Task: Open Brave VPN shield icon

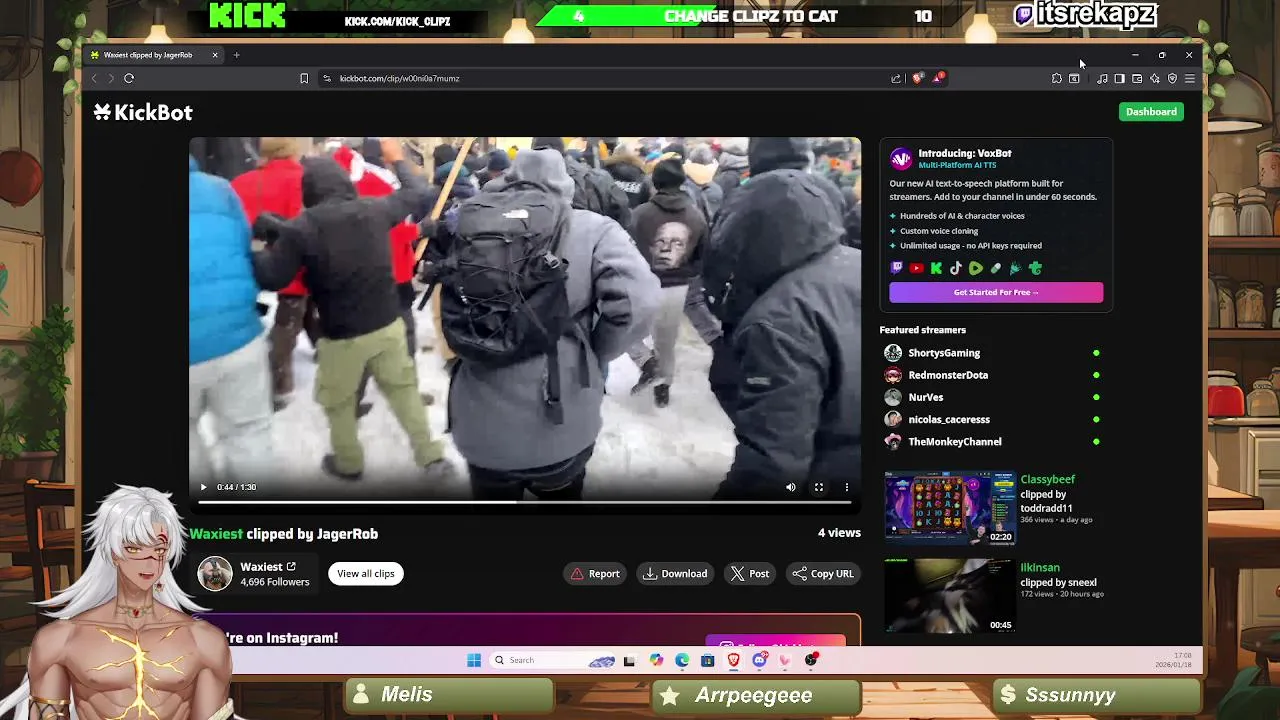Action: (x=1173, y=78)
